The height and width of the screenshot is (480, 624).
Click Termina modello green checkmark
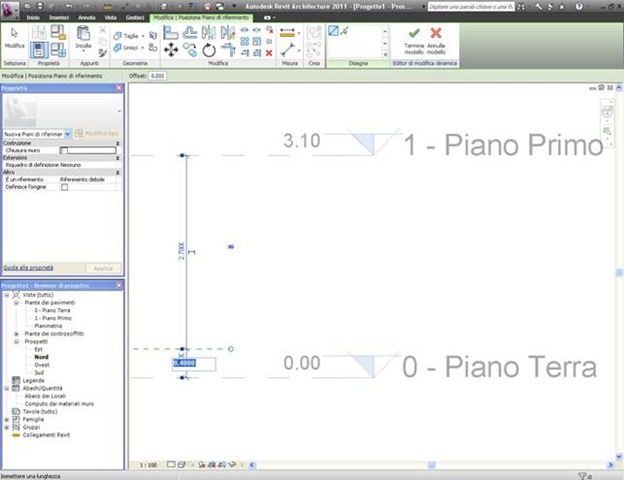tap(413, 38)
